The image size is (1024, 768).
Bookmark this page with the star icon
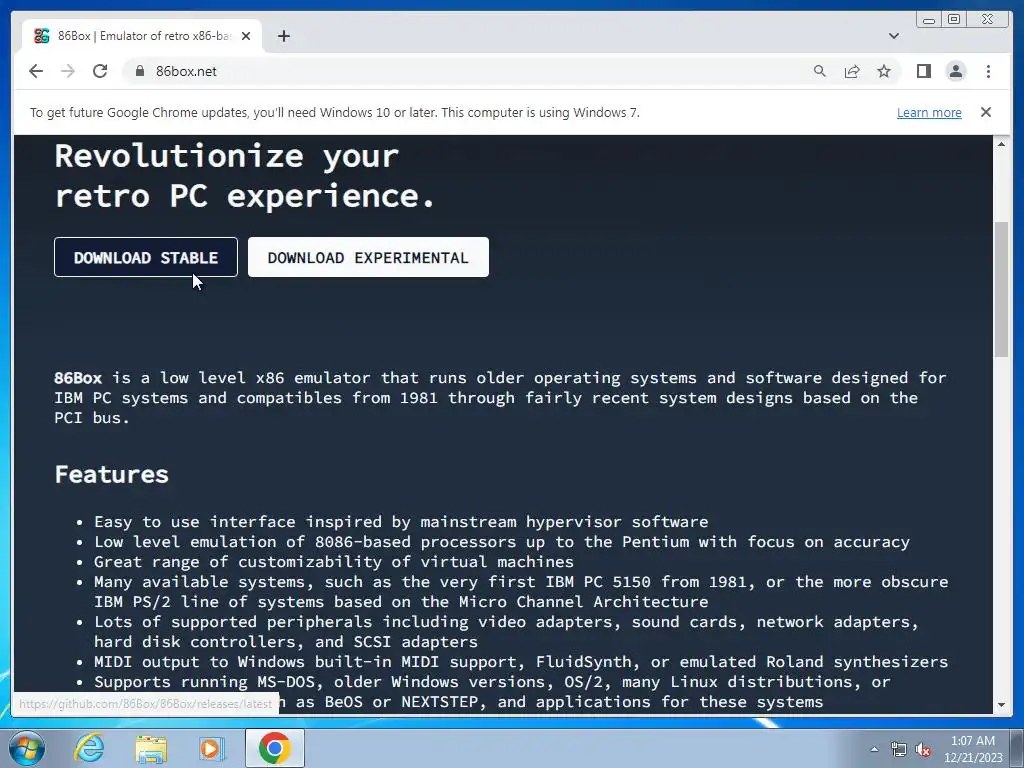(x=884, y=71)
